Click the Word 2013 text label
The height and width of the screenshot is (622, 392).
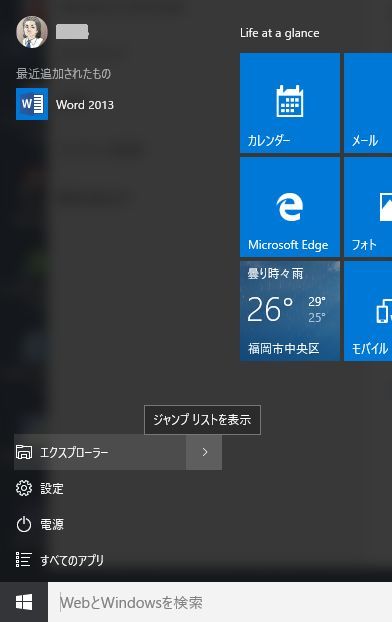coord(85,105)
